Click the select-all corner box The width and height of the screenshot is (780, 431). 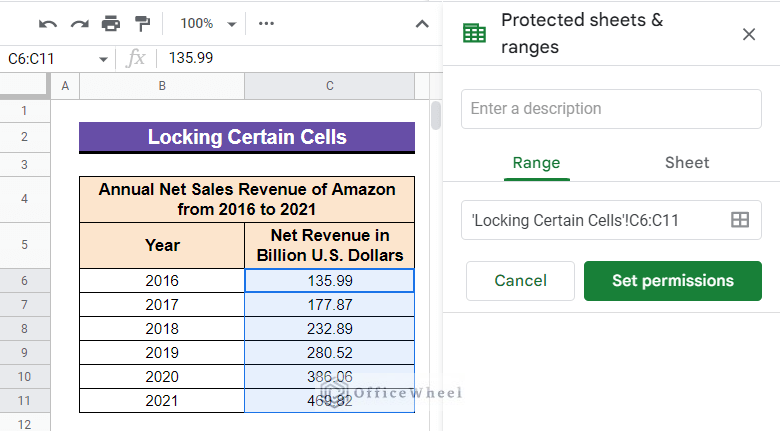pos(24,86)
